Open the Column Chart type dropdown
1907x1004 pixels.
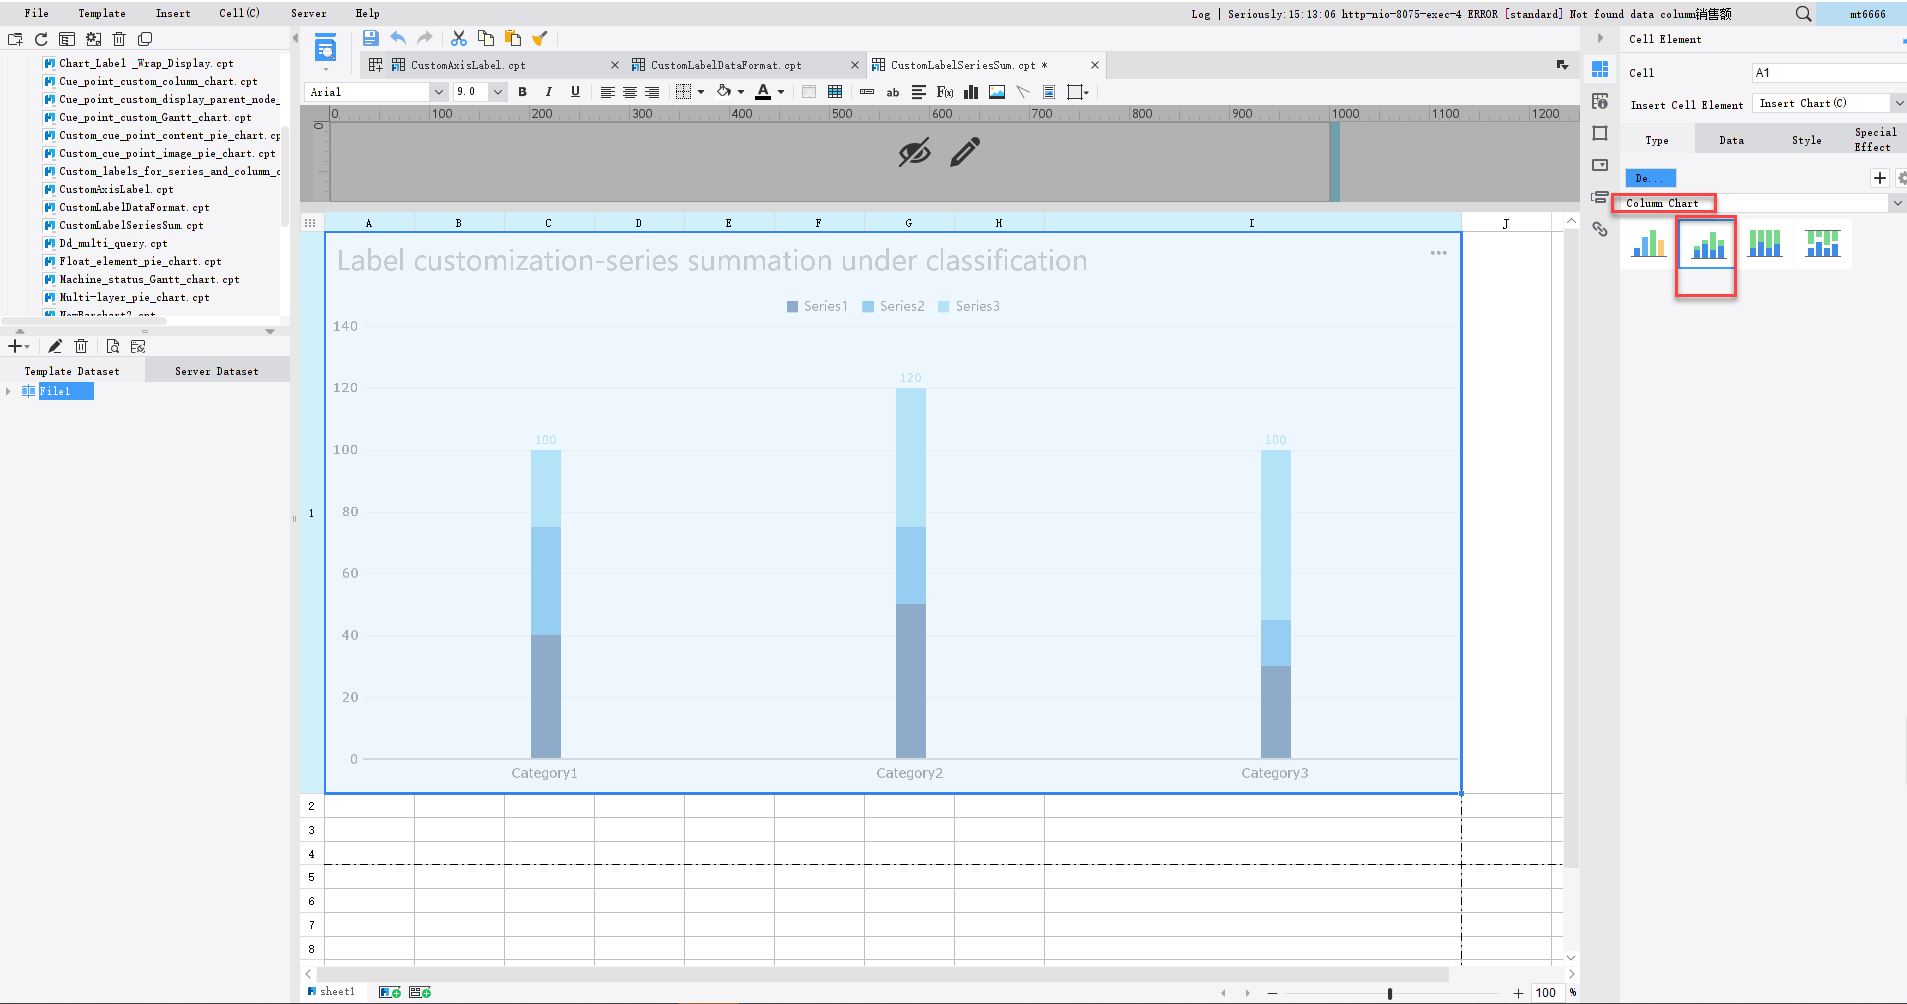click(x=1896, y=202)
